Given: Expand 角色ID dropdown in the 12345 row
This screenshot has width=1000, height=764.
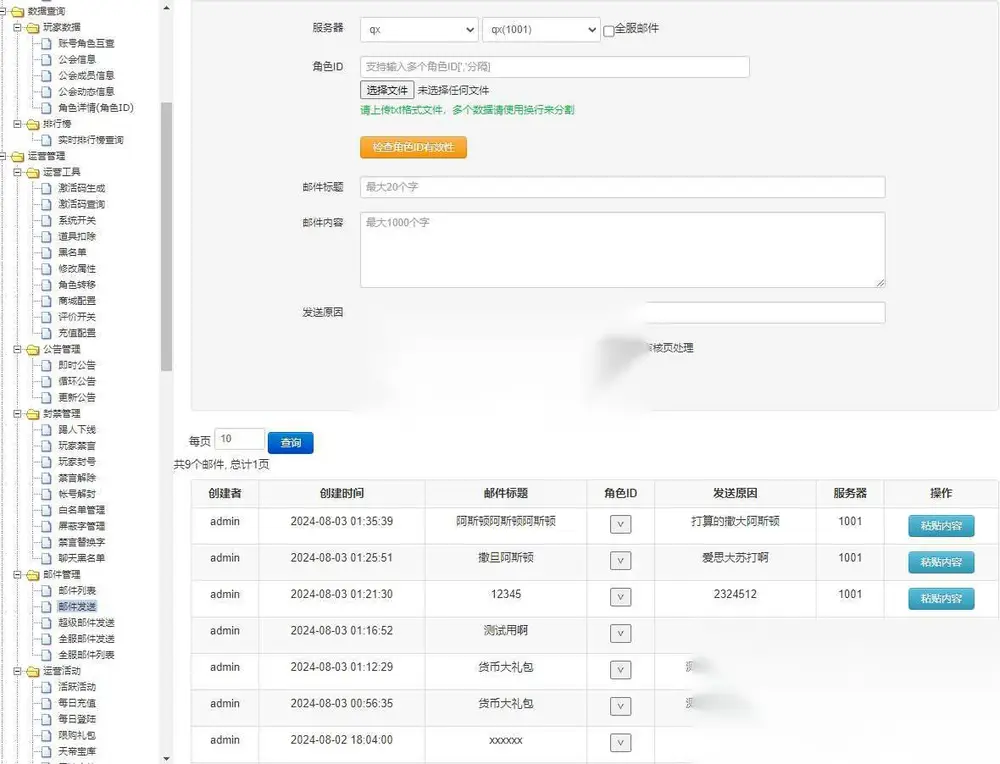Looking at the screenshot, I should coord(621,597).
